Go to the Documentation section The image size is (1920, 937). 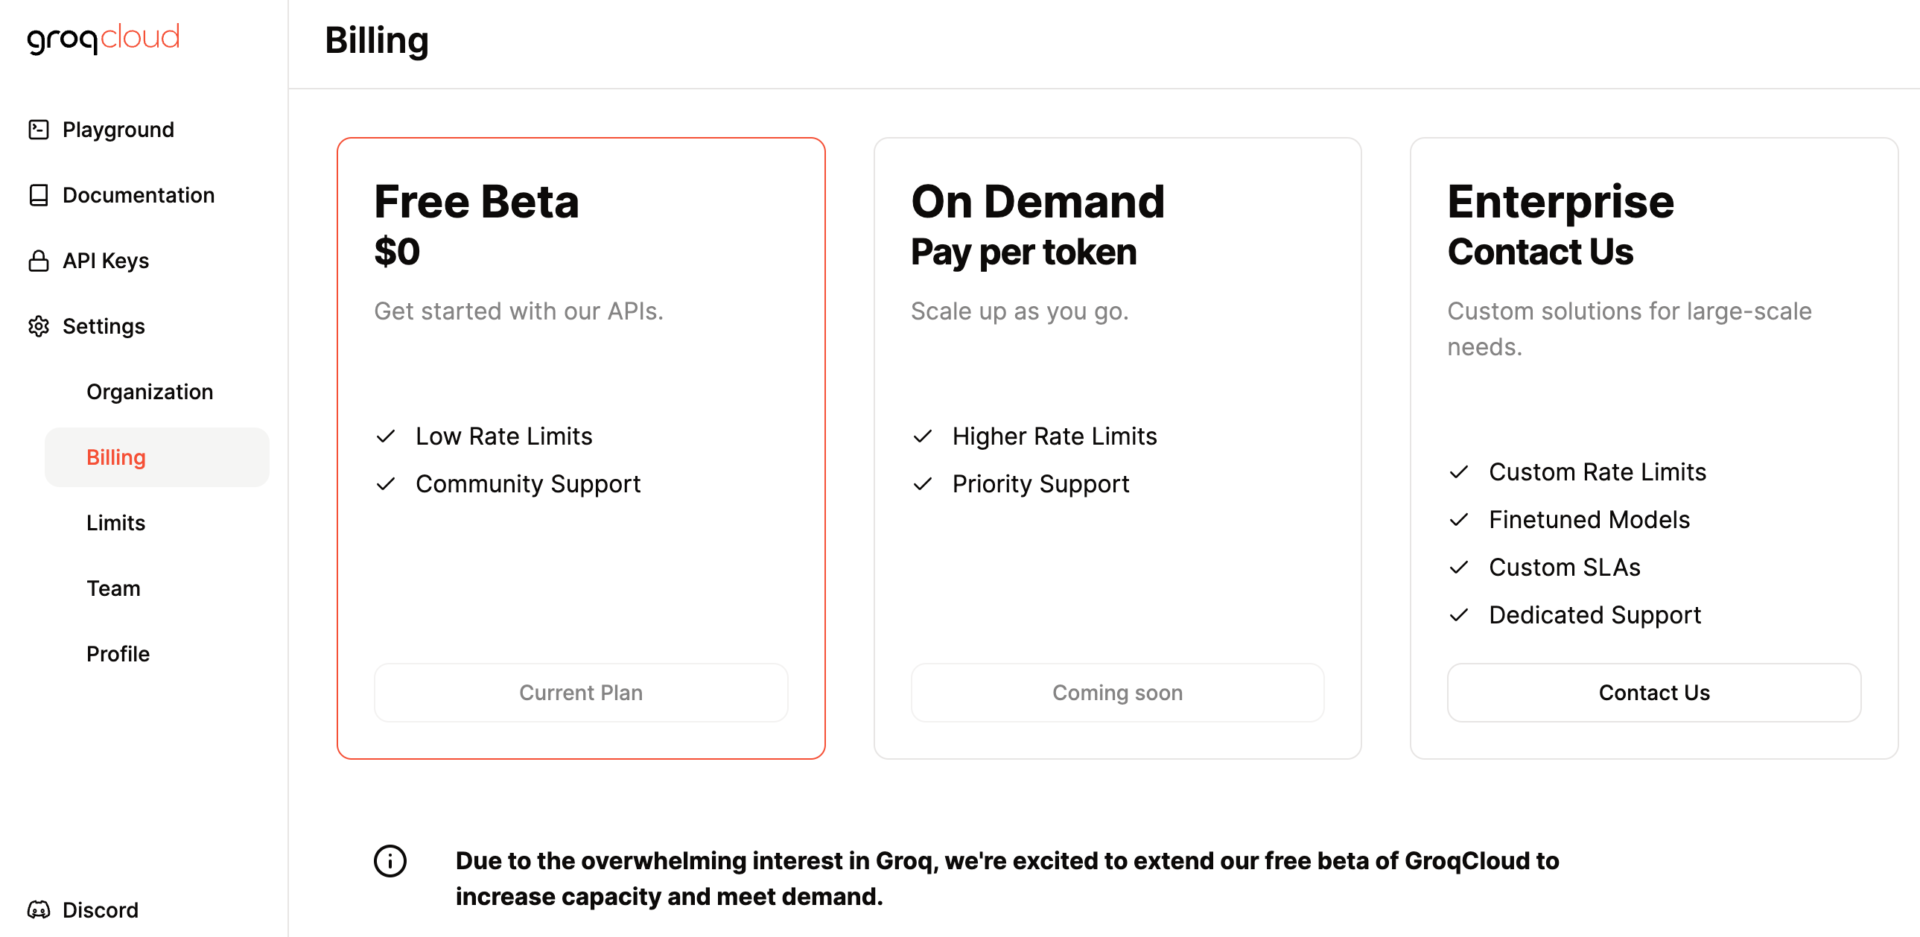pyautogui.click(x=138, y=195)
